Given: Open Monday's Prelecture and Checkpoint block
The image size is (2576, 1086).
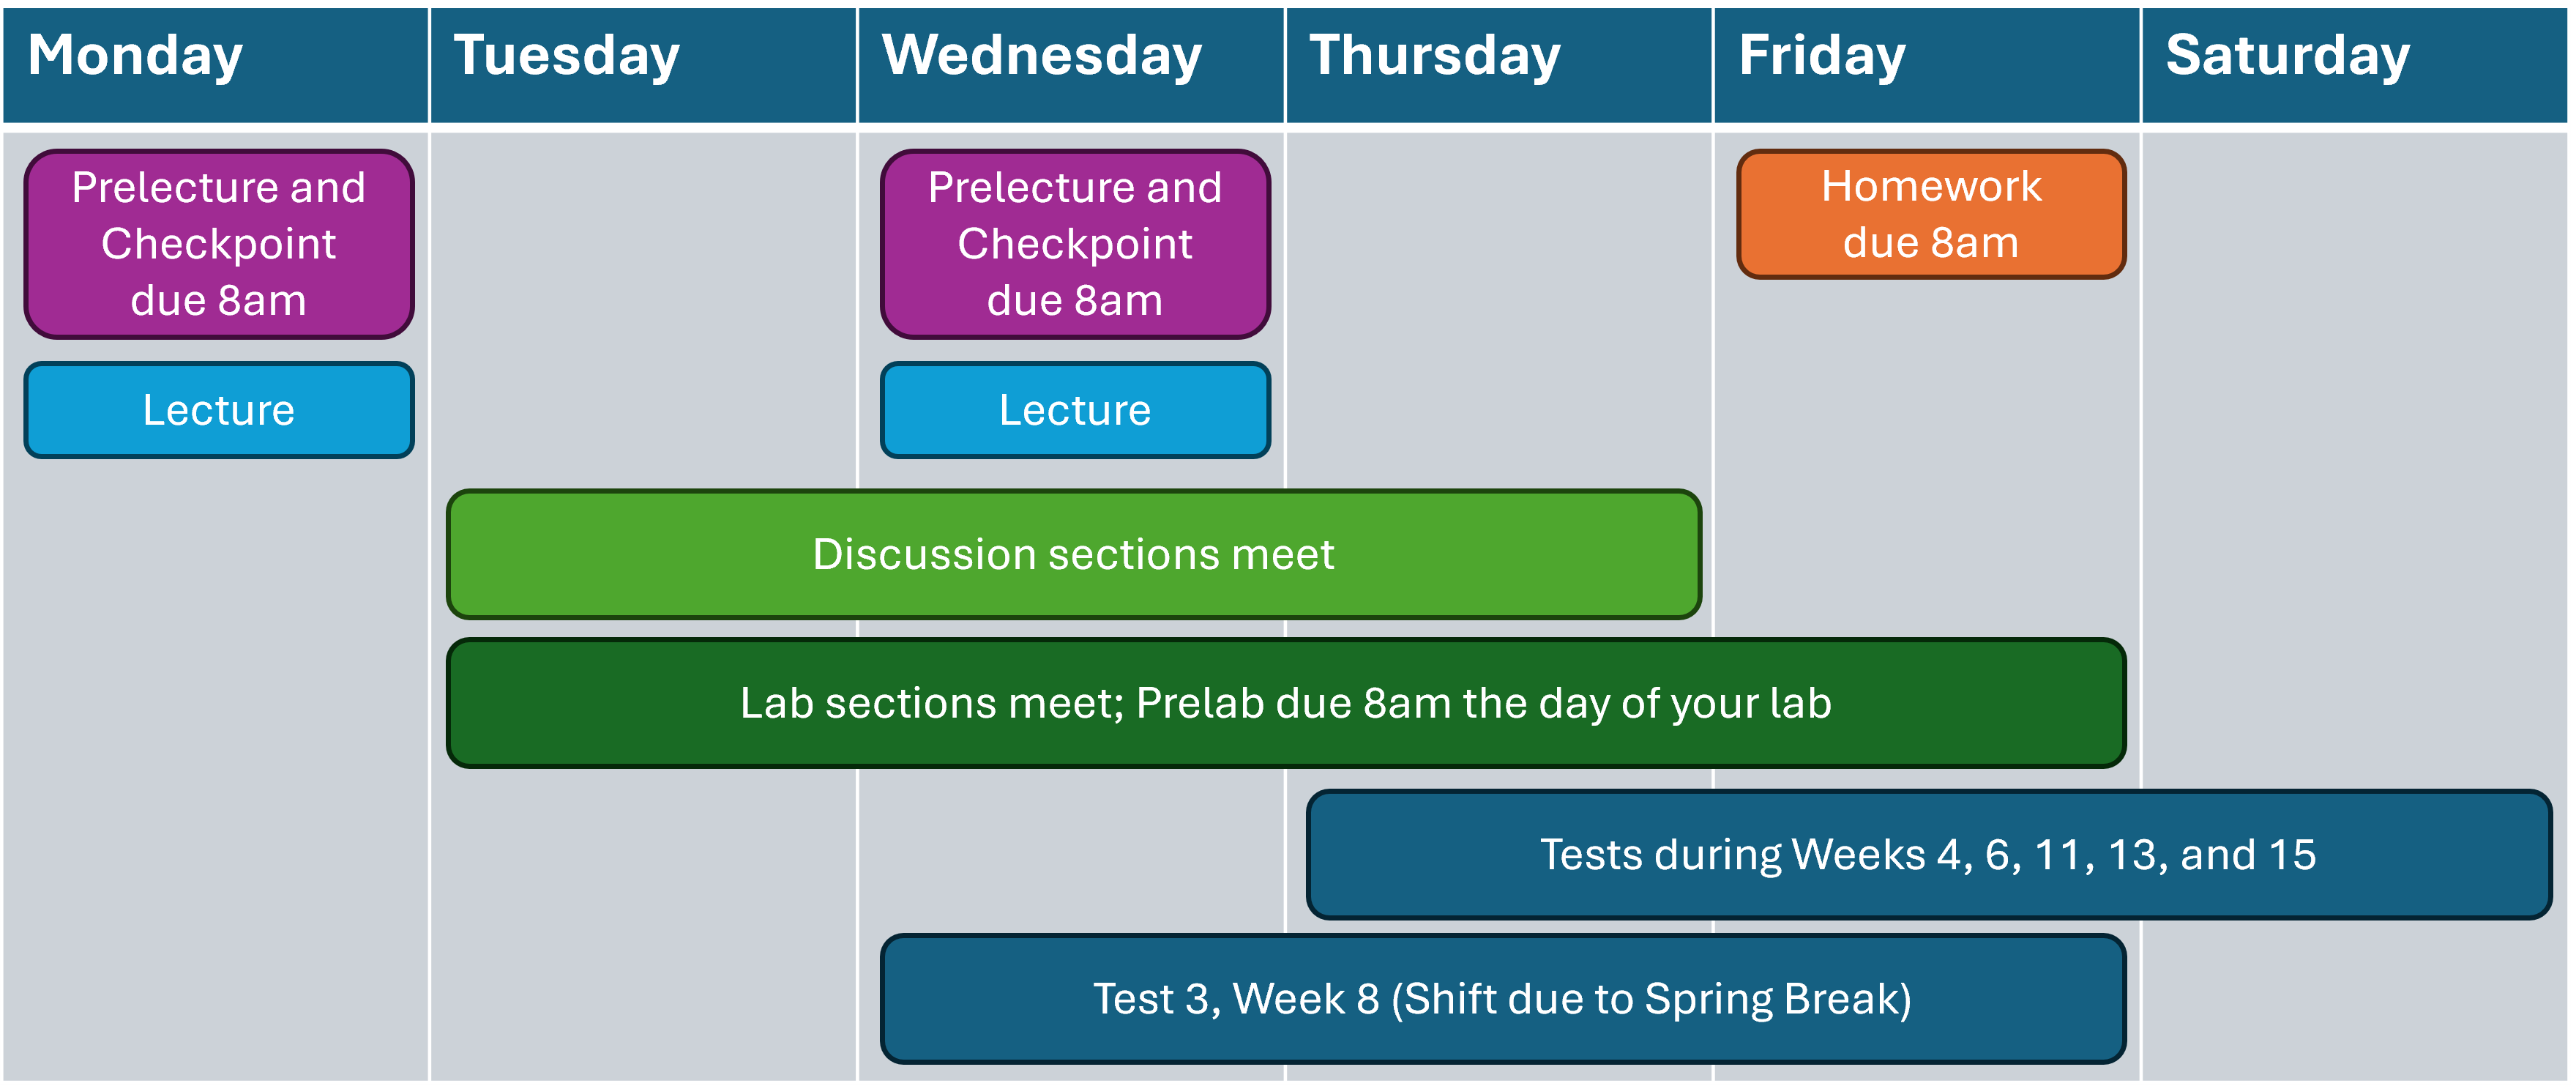Looking at the screenshot, I should pos(219,244).
